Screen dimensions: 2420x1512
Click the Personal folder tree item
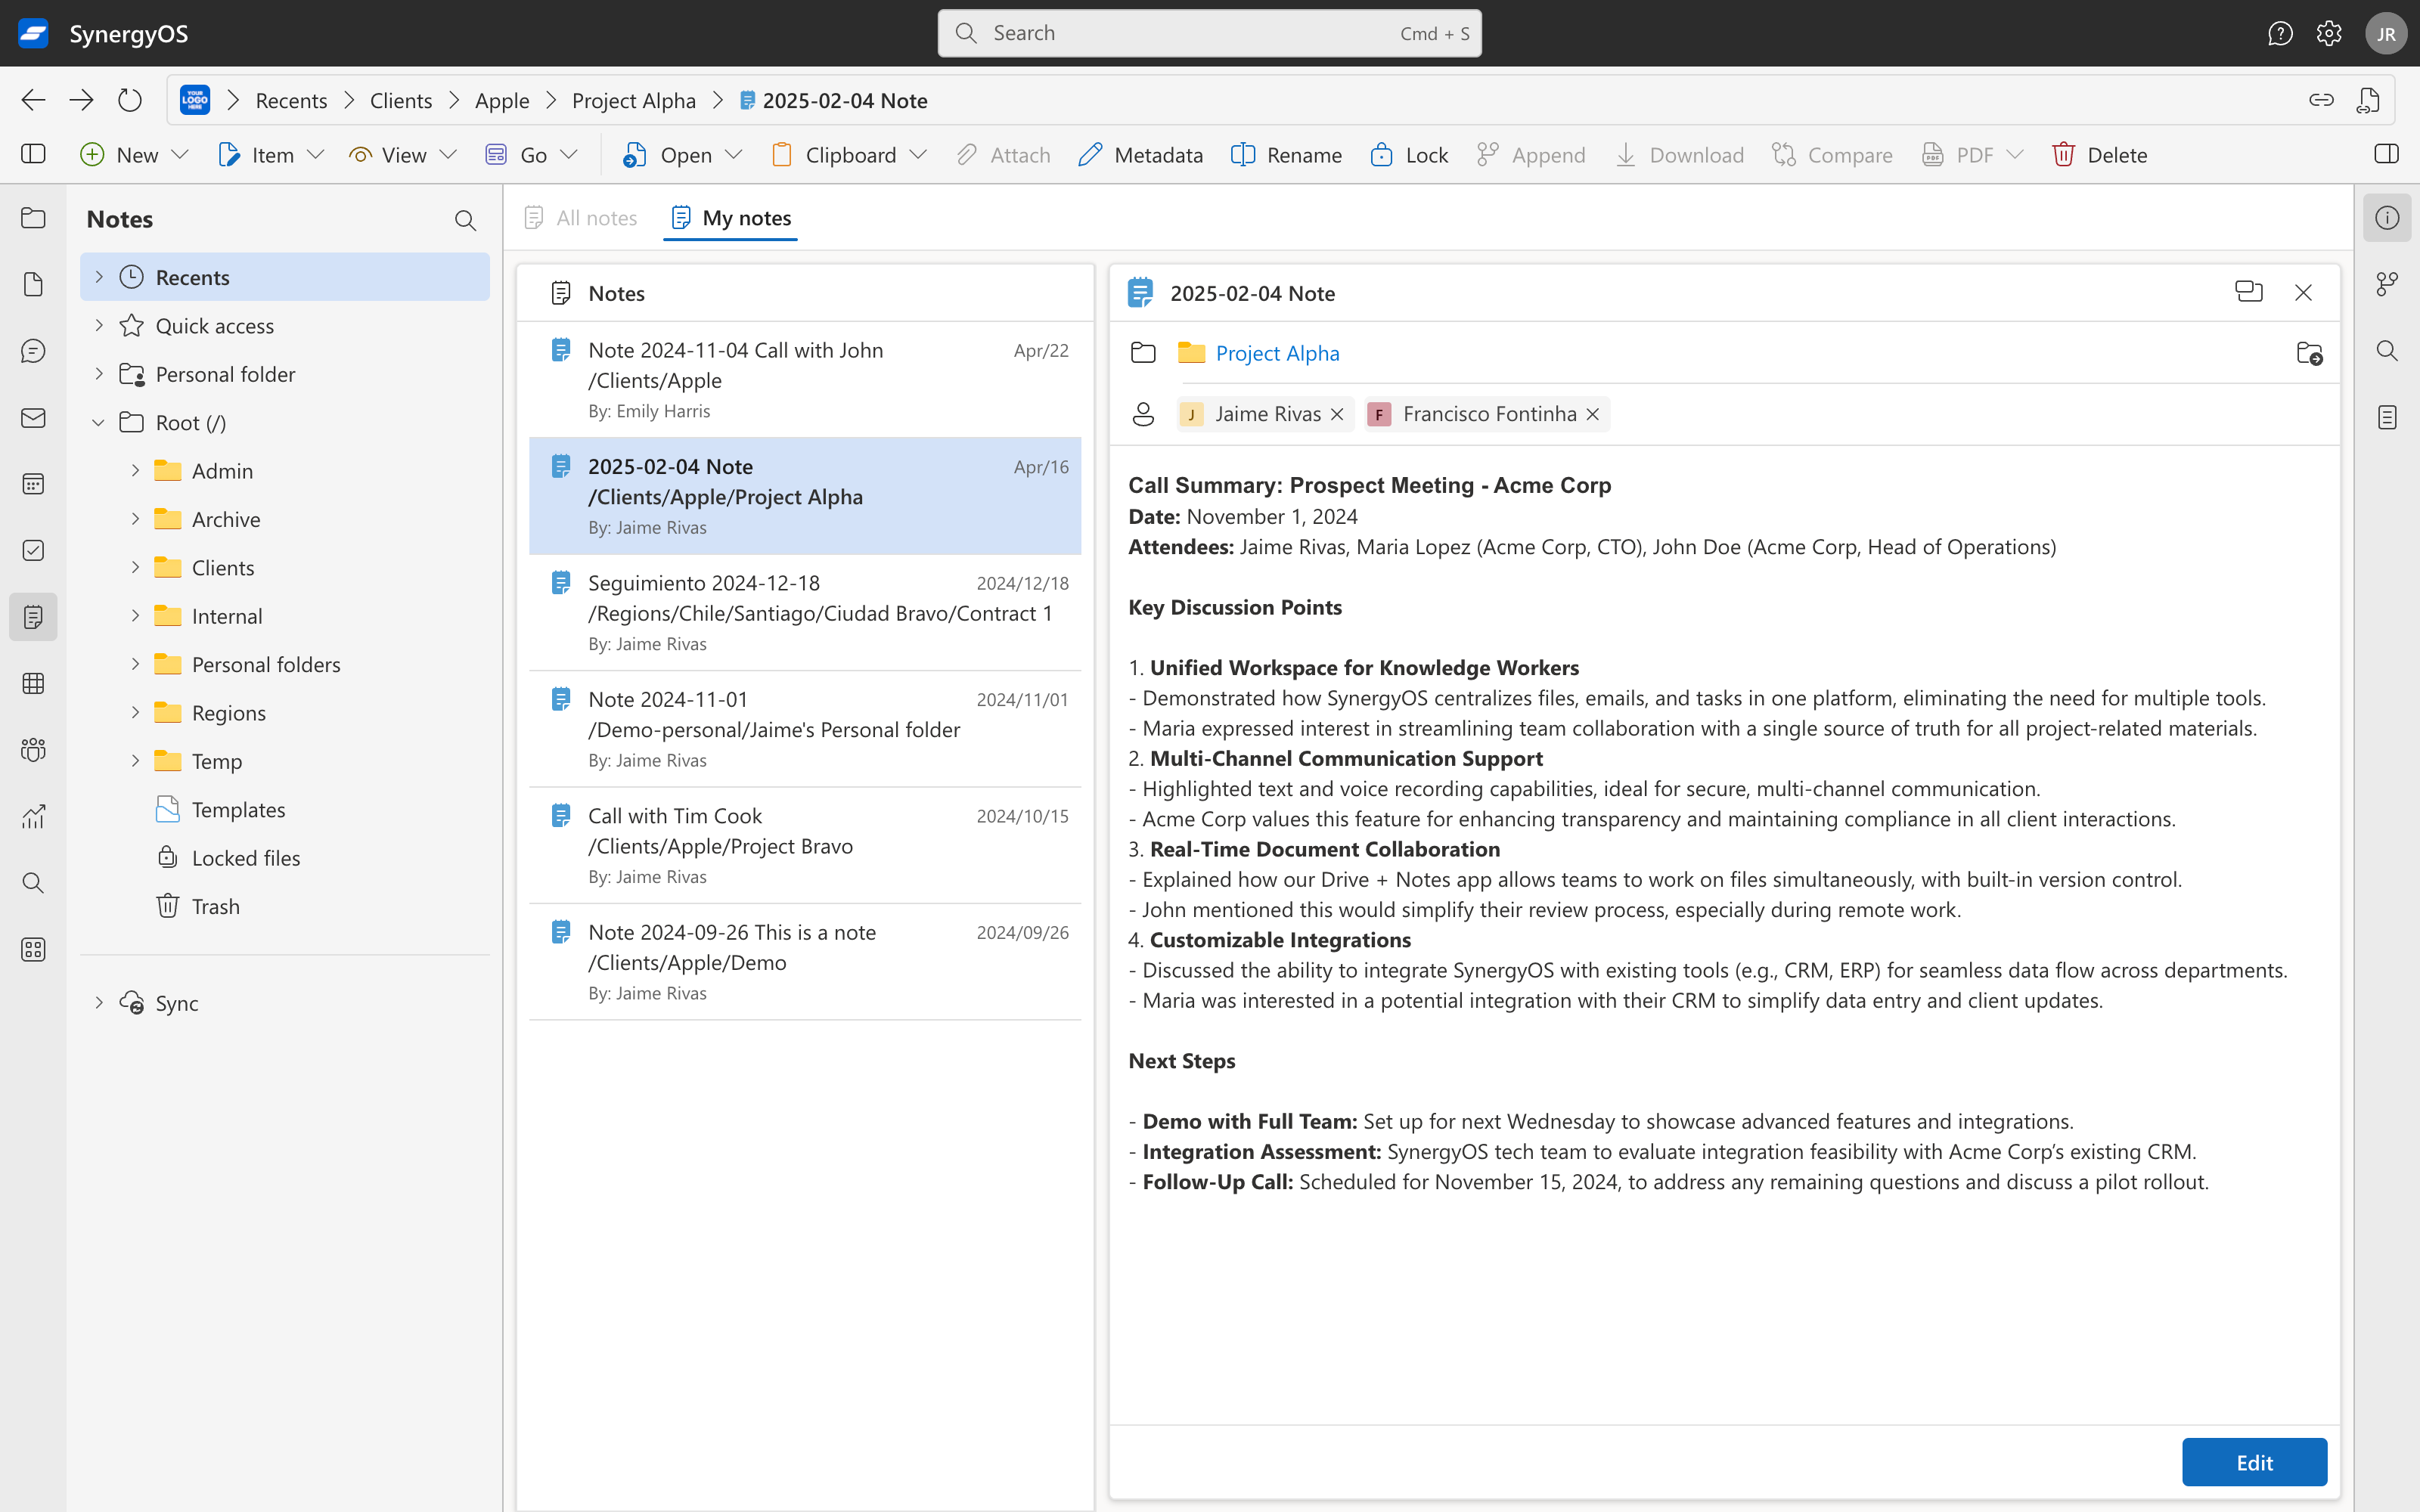285,374
